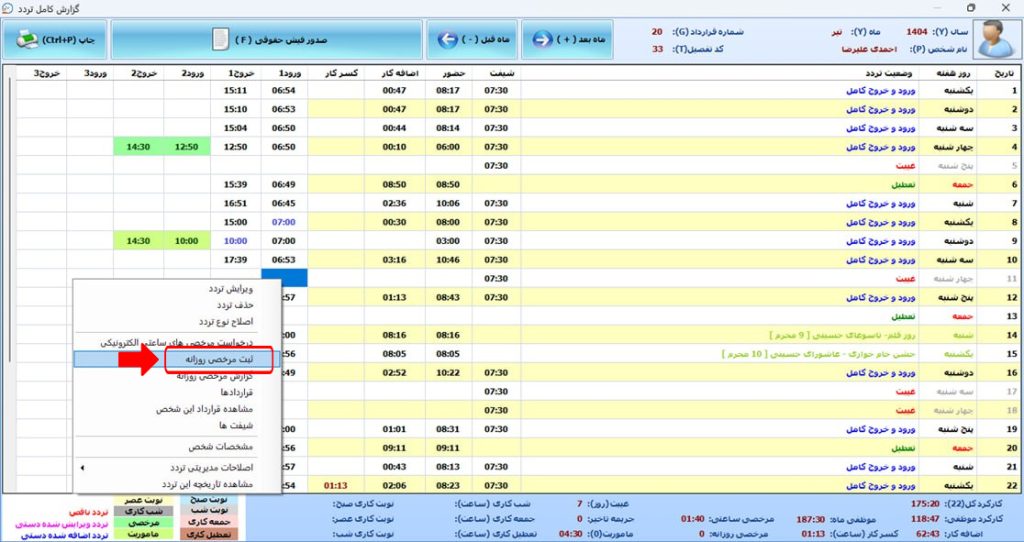1024x542 pixels.
Task: Click the document icon for صدور فیش حقوقی
Action: [x=219, y=40]
